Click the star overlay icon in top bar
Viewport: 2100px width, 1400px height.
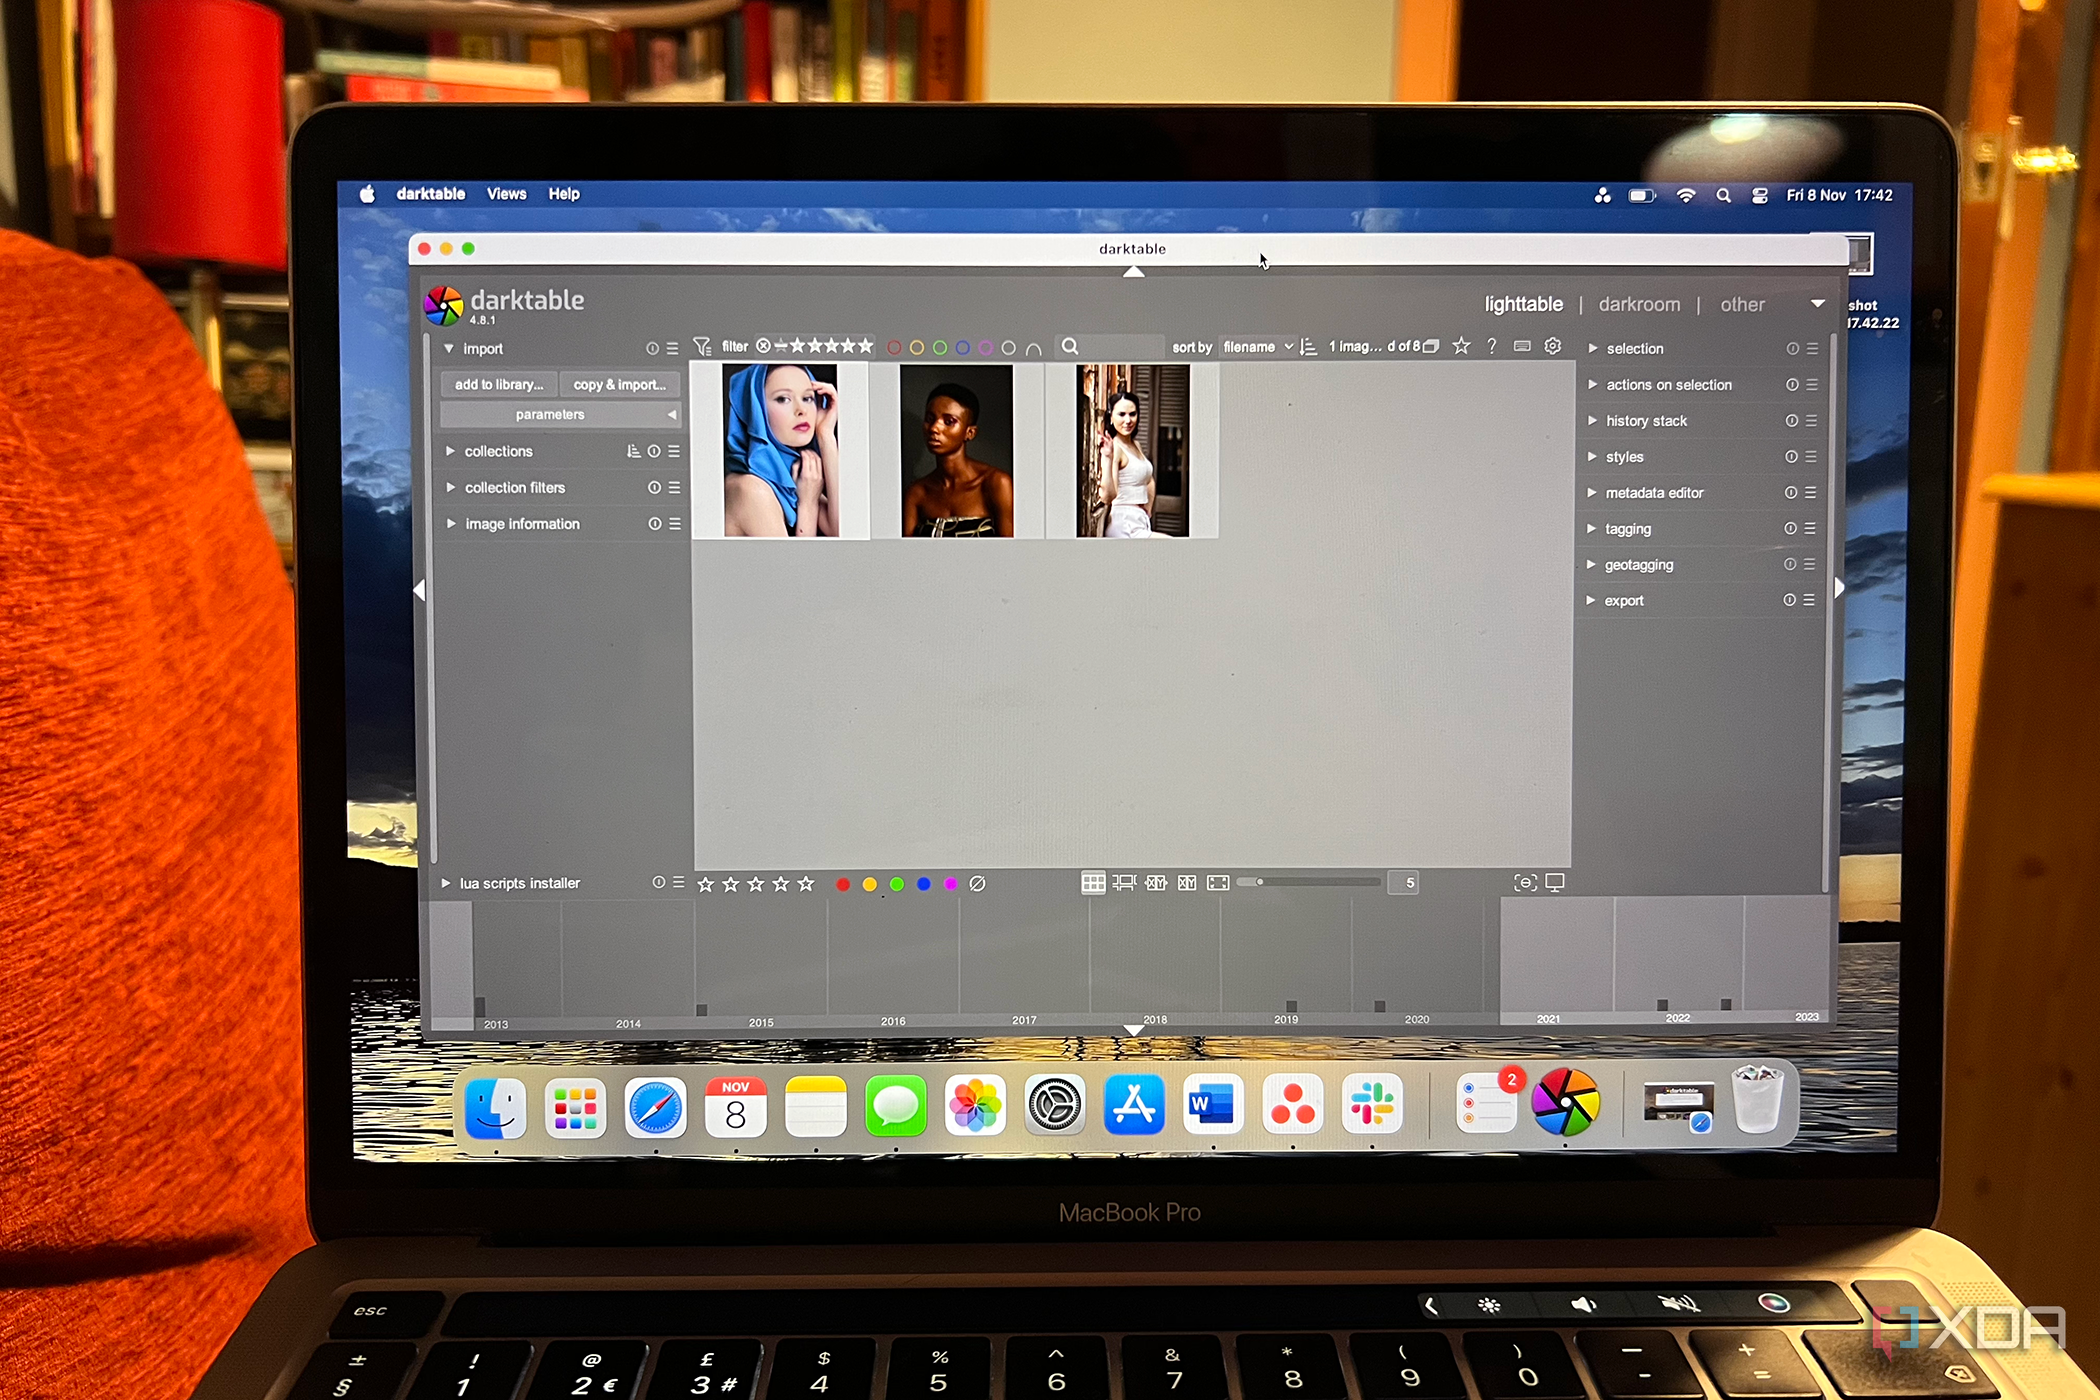(1461, 346)
